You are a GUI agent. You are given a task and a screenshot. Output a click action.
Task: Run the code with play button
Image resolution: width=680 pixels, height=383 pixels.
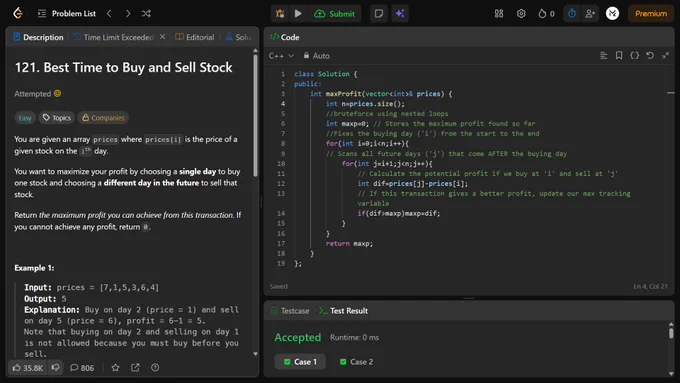coord(298,13)
